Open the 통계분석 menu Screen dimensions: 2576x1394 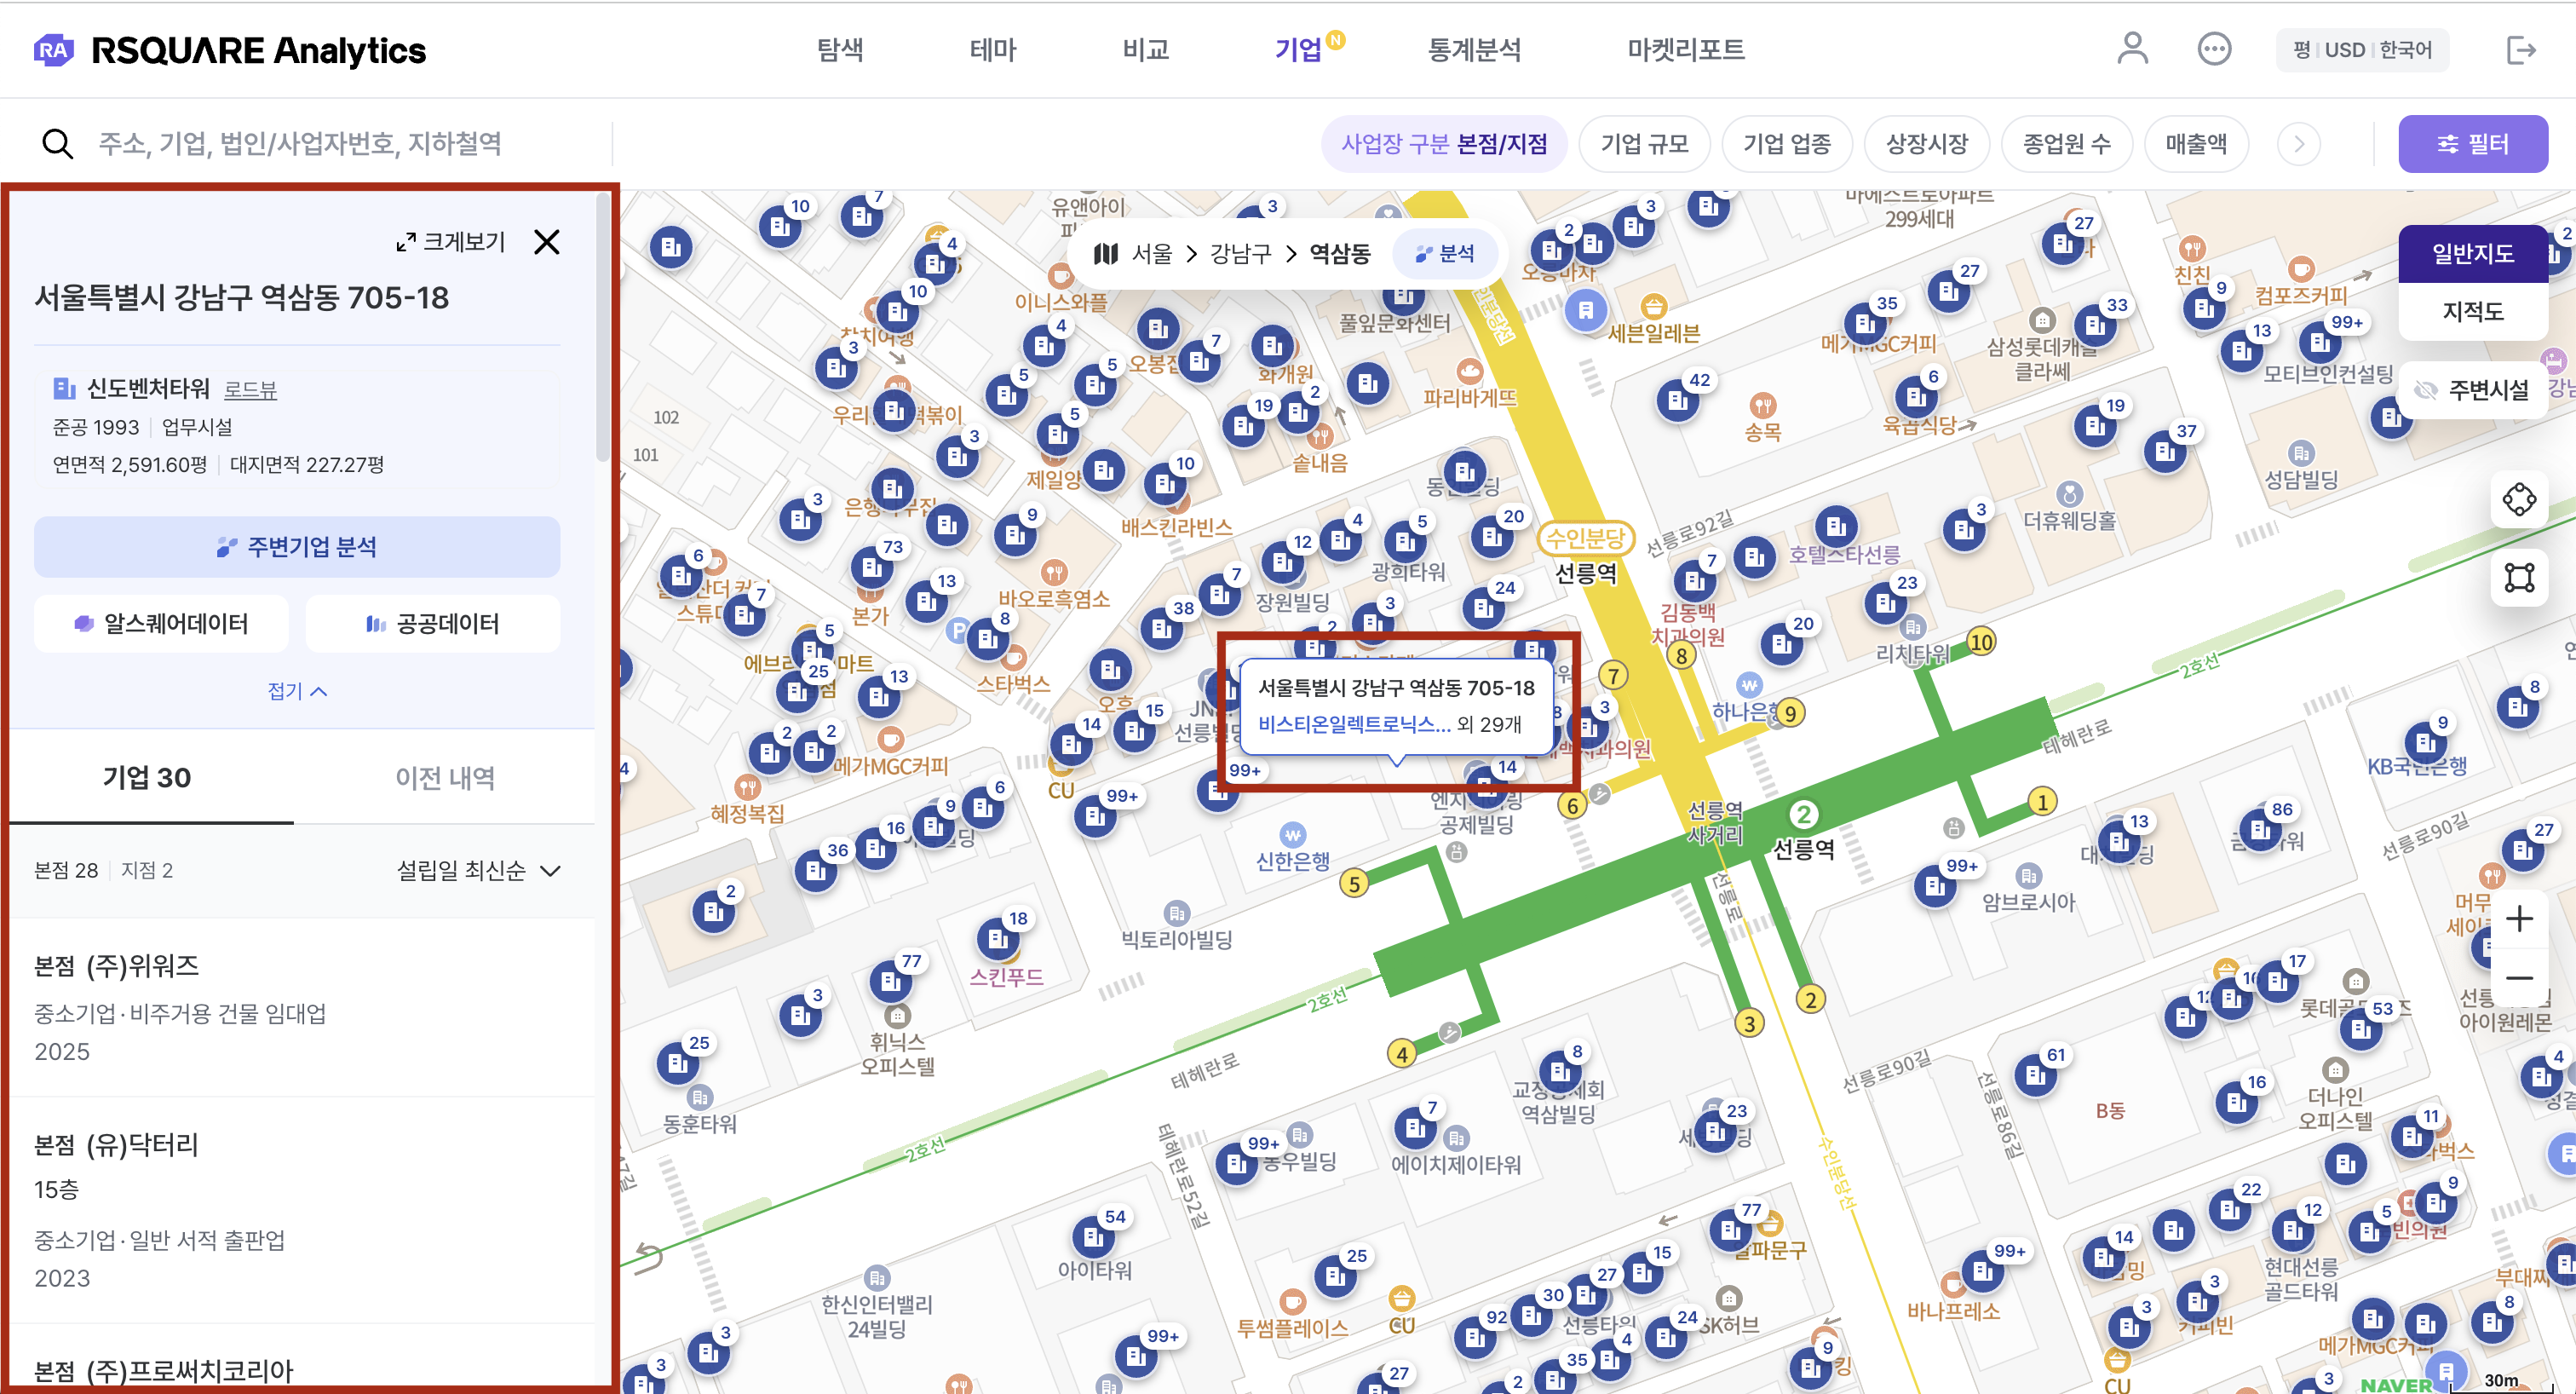[1474, 49]
